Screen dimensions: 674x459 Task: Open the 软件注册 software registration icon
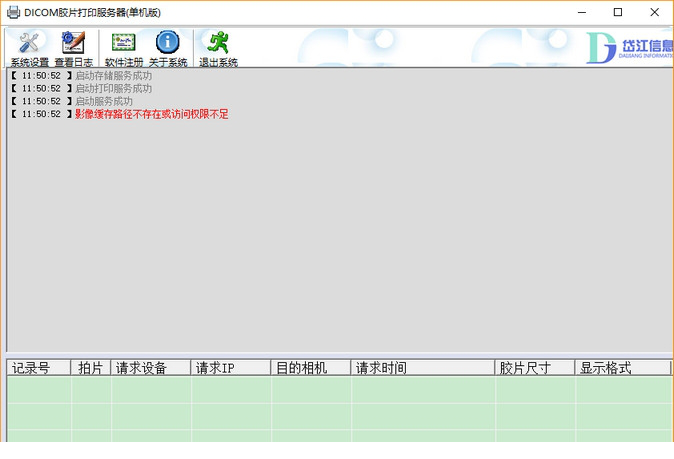(x=124, y=49)
